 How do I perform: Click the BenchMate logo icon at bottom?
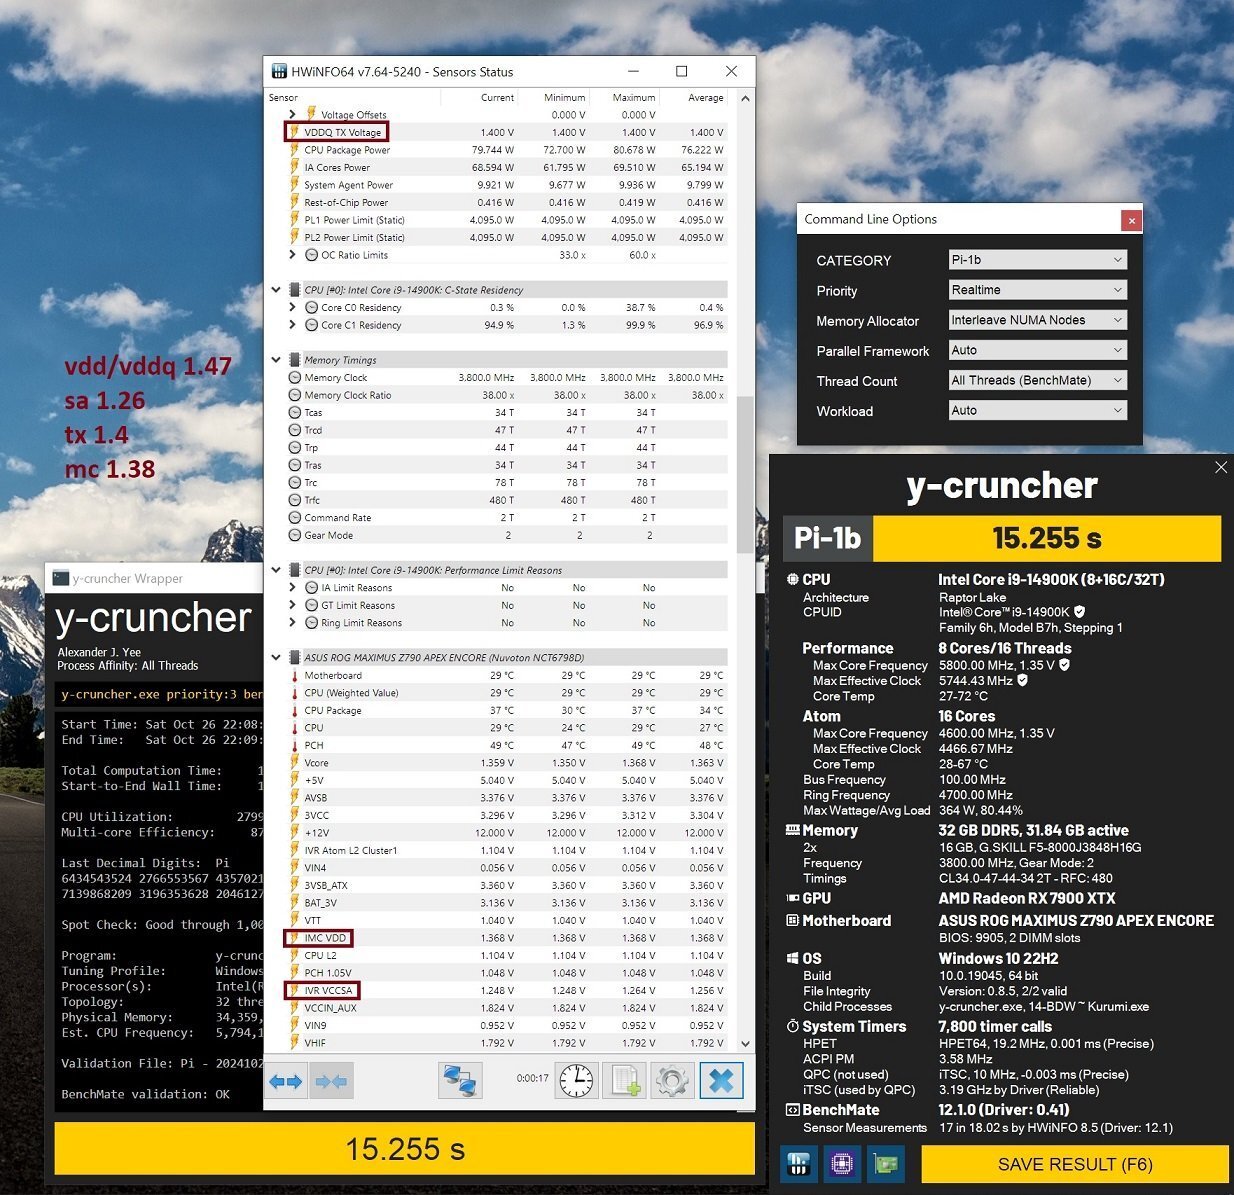798,1164
